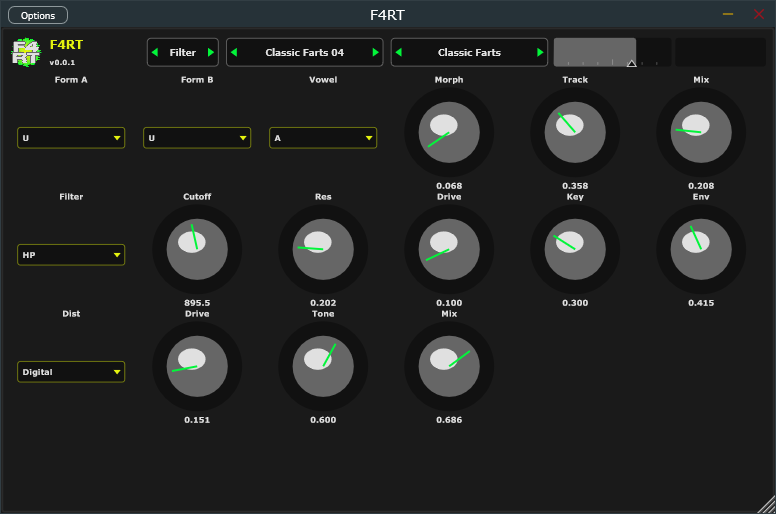The width and height of the screenshot is (776, 514).
Task: Load next preset after Classic Farts 04
Action: pos(375,52)
